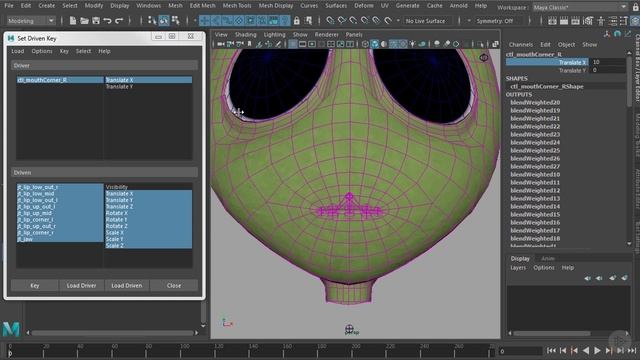Click the viewport panel pop-out icon
640x360 pixels.
tap(495, 44)
